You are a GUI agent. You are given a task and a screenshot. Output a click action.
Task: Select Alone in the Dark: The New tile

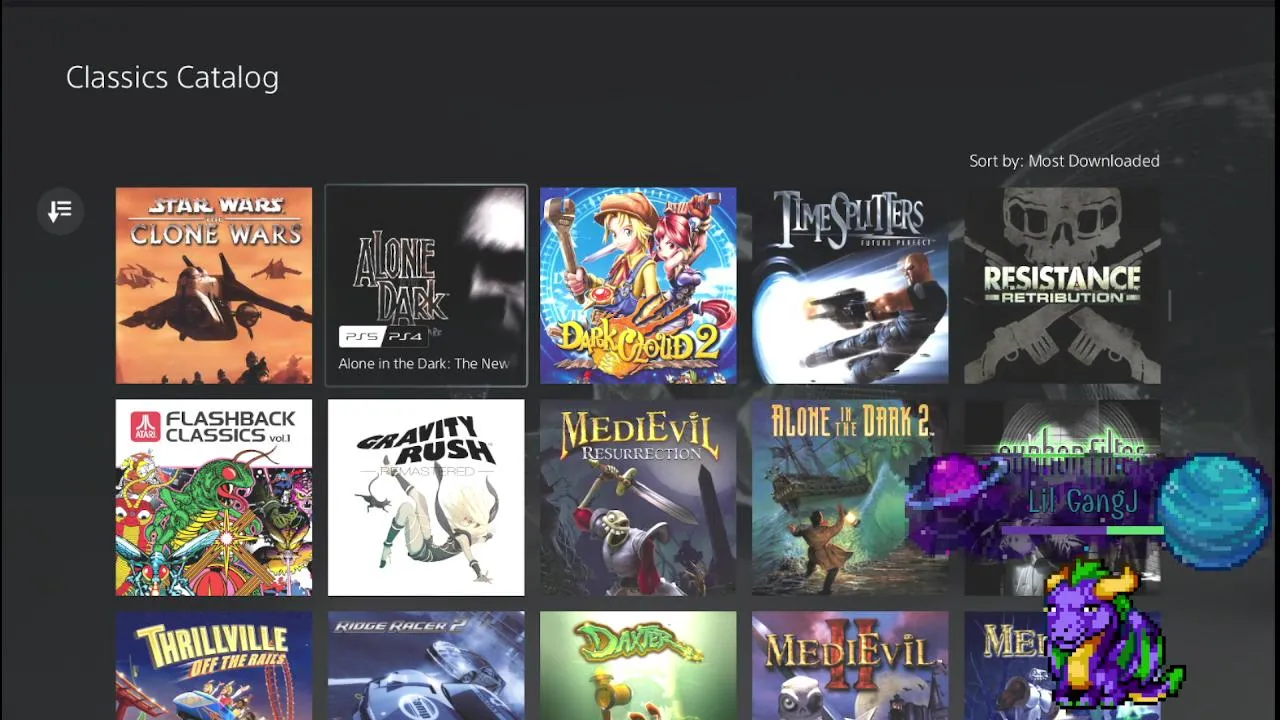[x=426, y=286]
